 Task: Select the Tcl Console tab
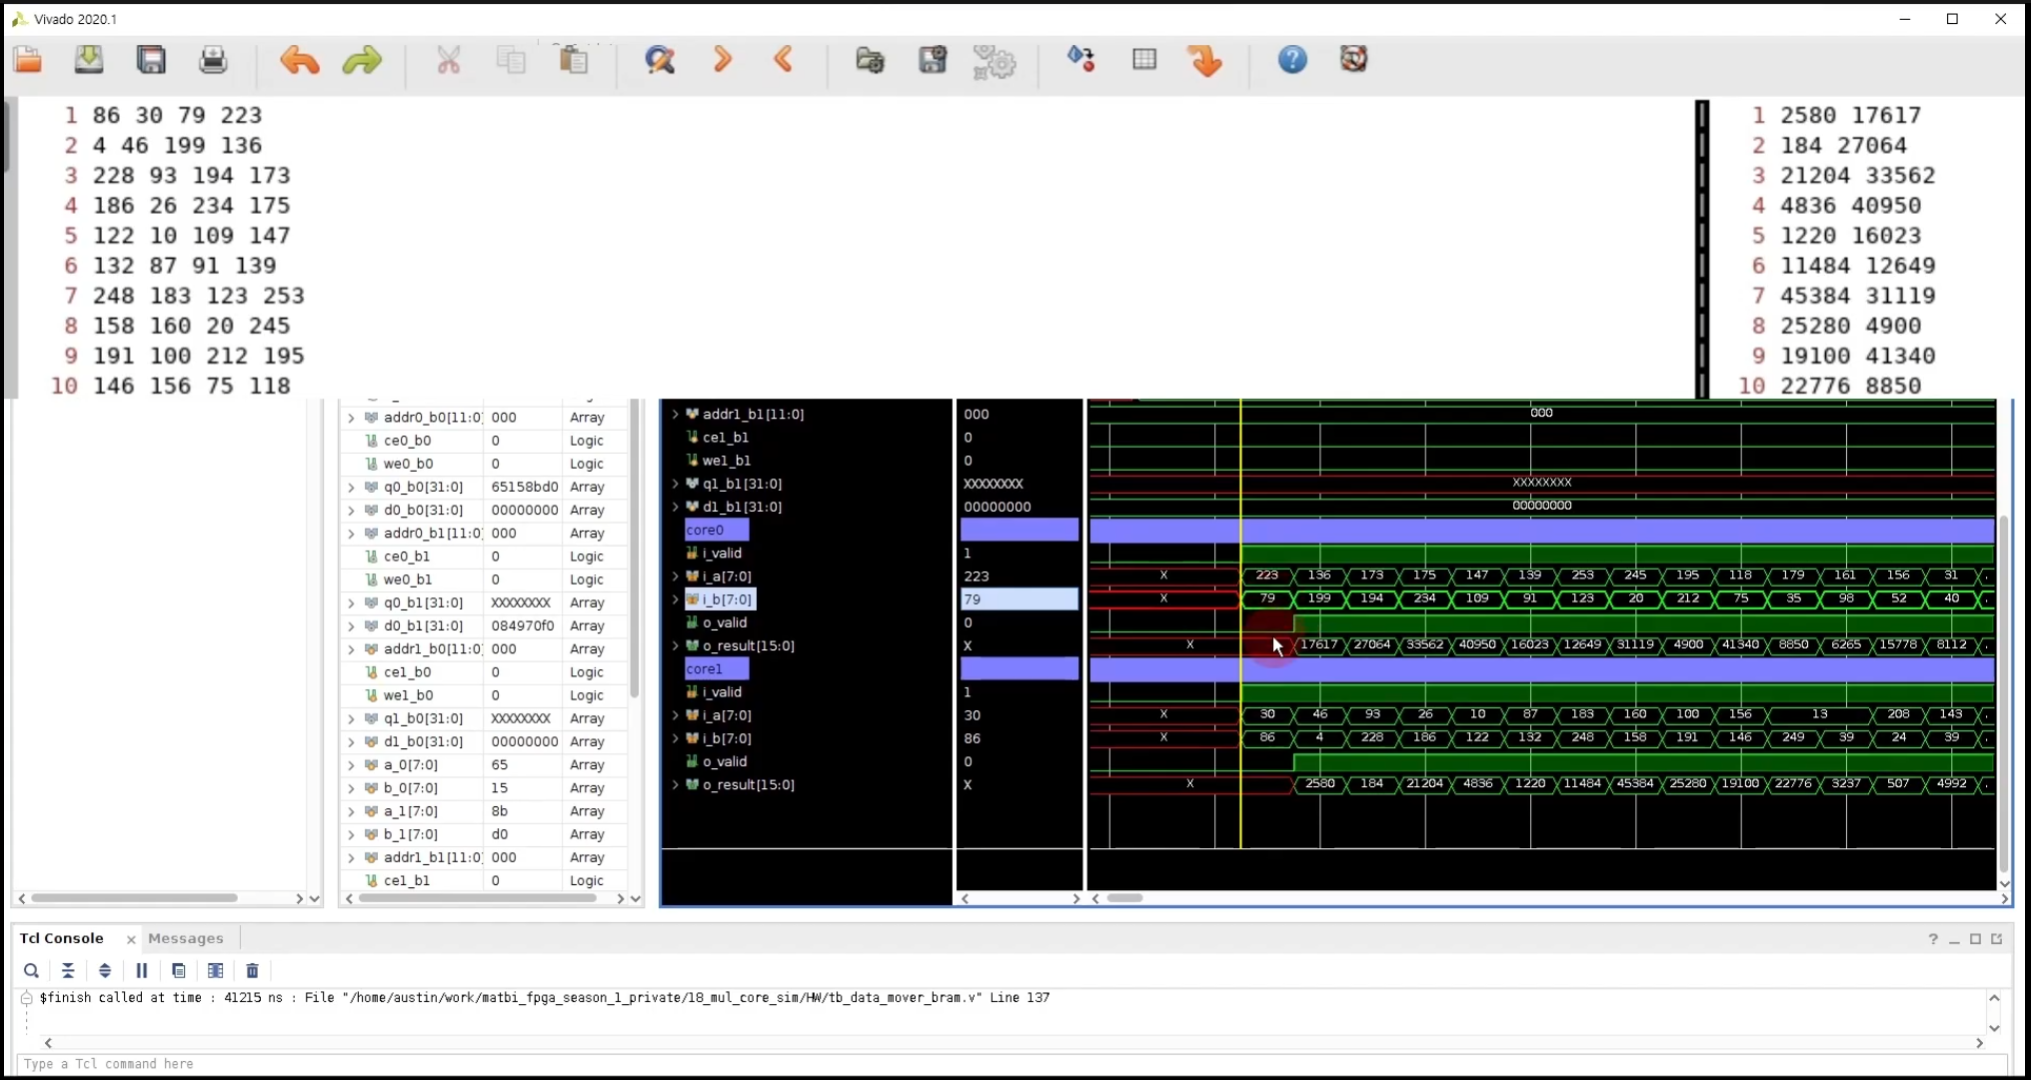[62, 938]
